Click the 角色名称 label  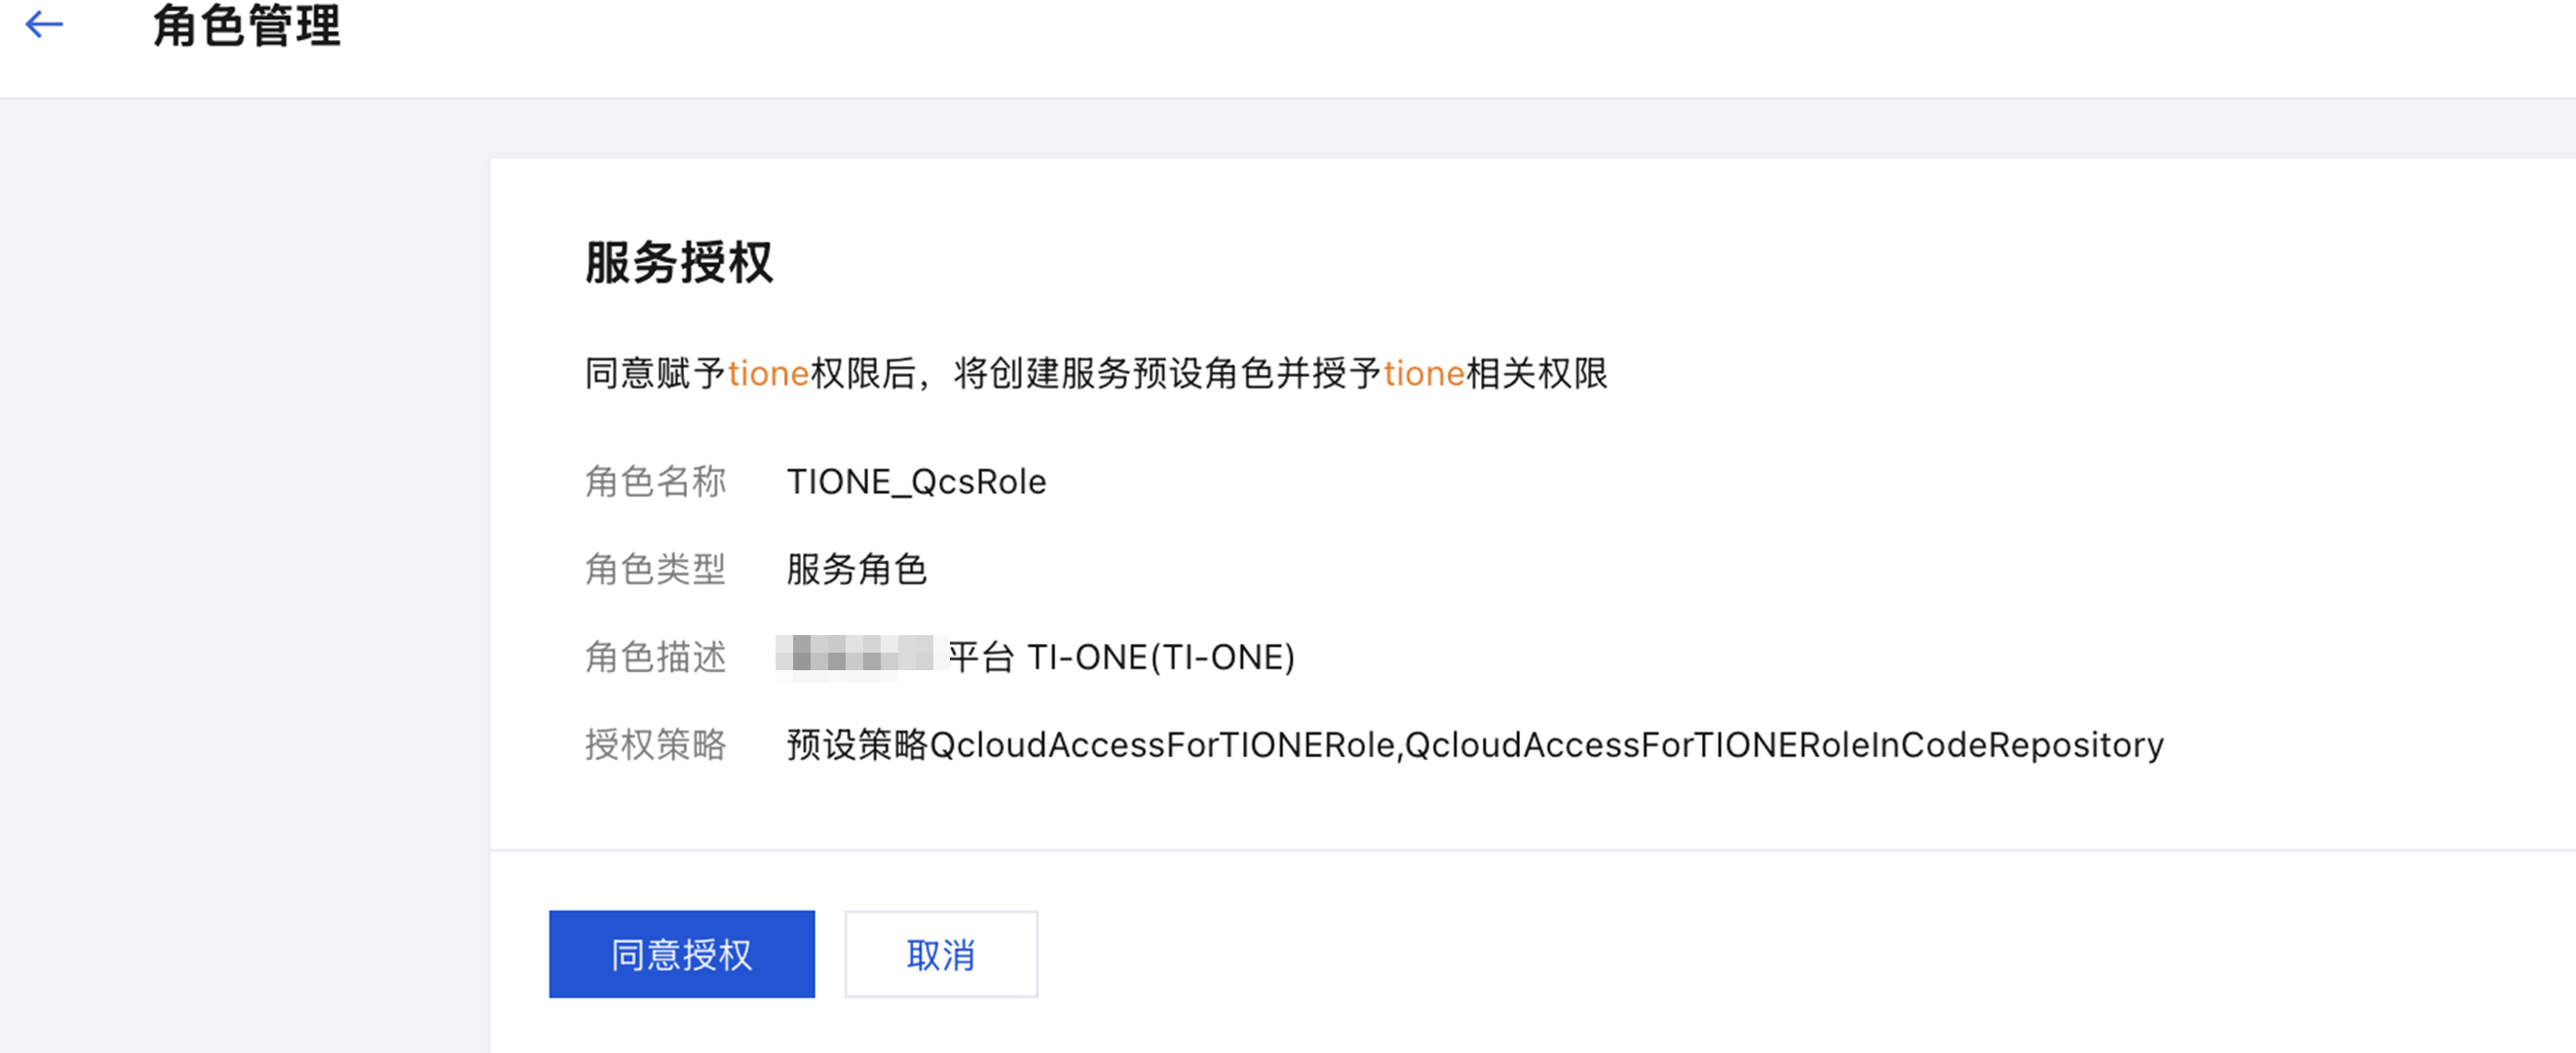tap(656, 482)
